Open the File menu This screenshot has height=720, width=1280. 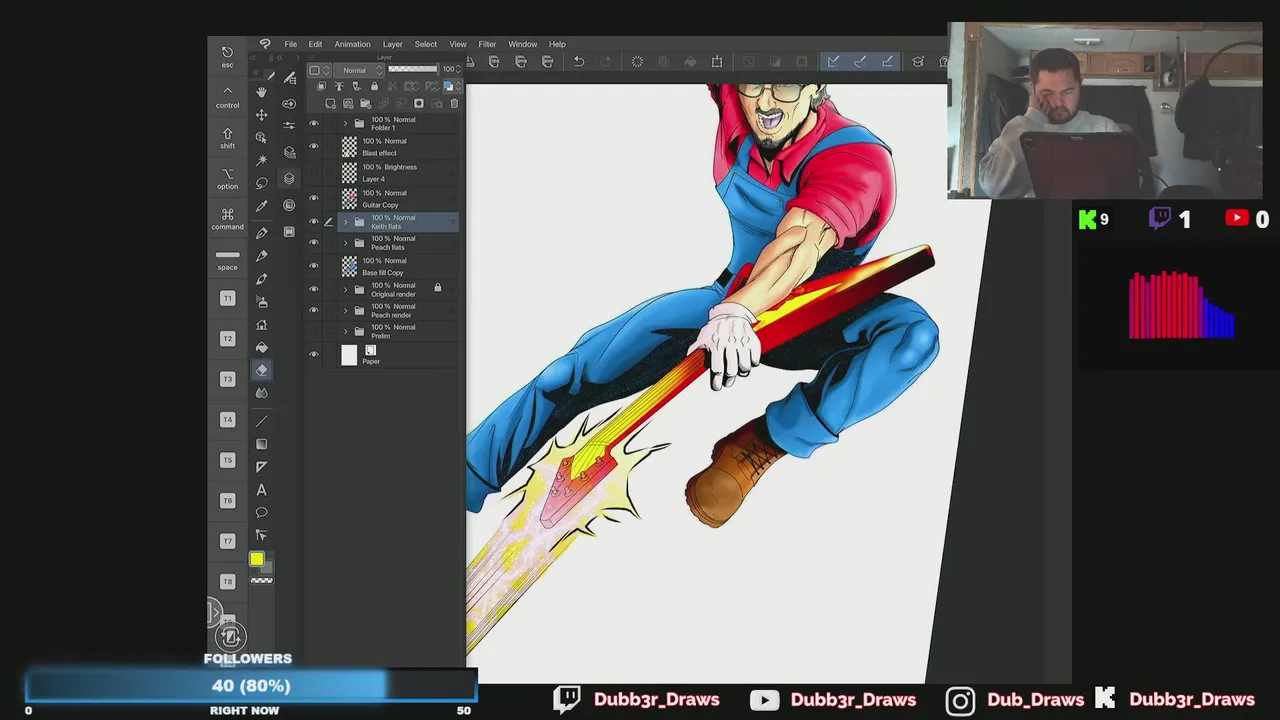click(290, 44)
